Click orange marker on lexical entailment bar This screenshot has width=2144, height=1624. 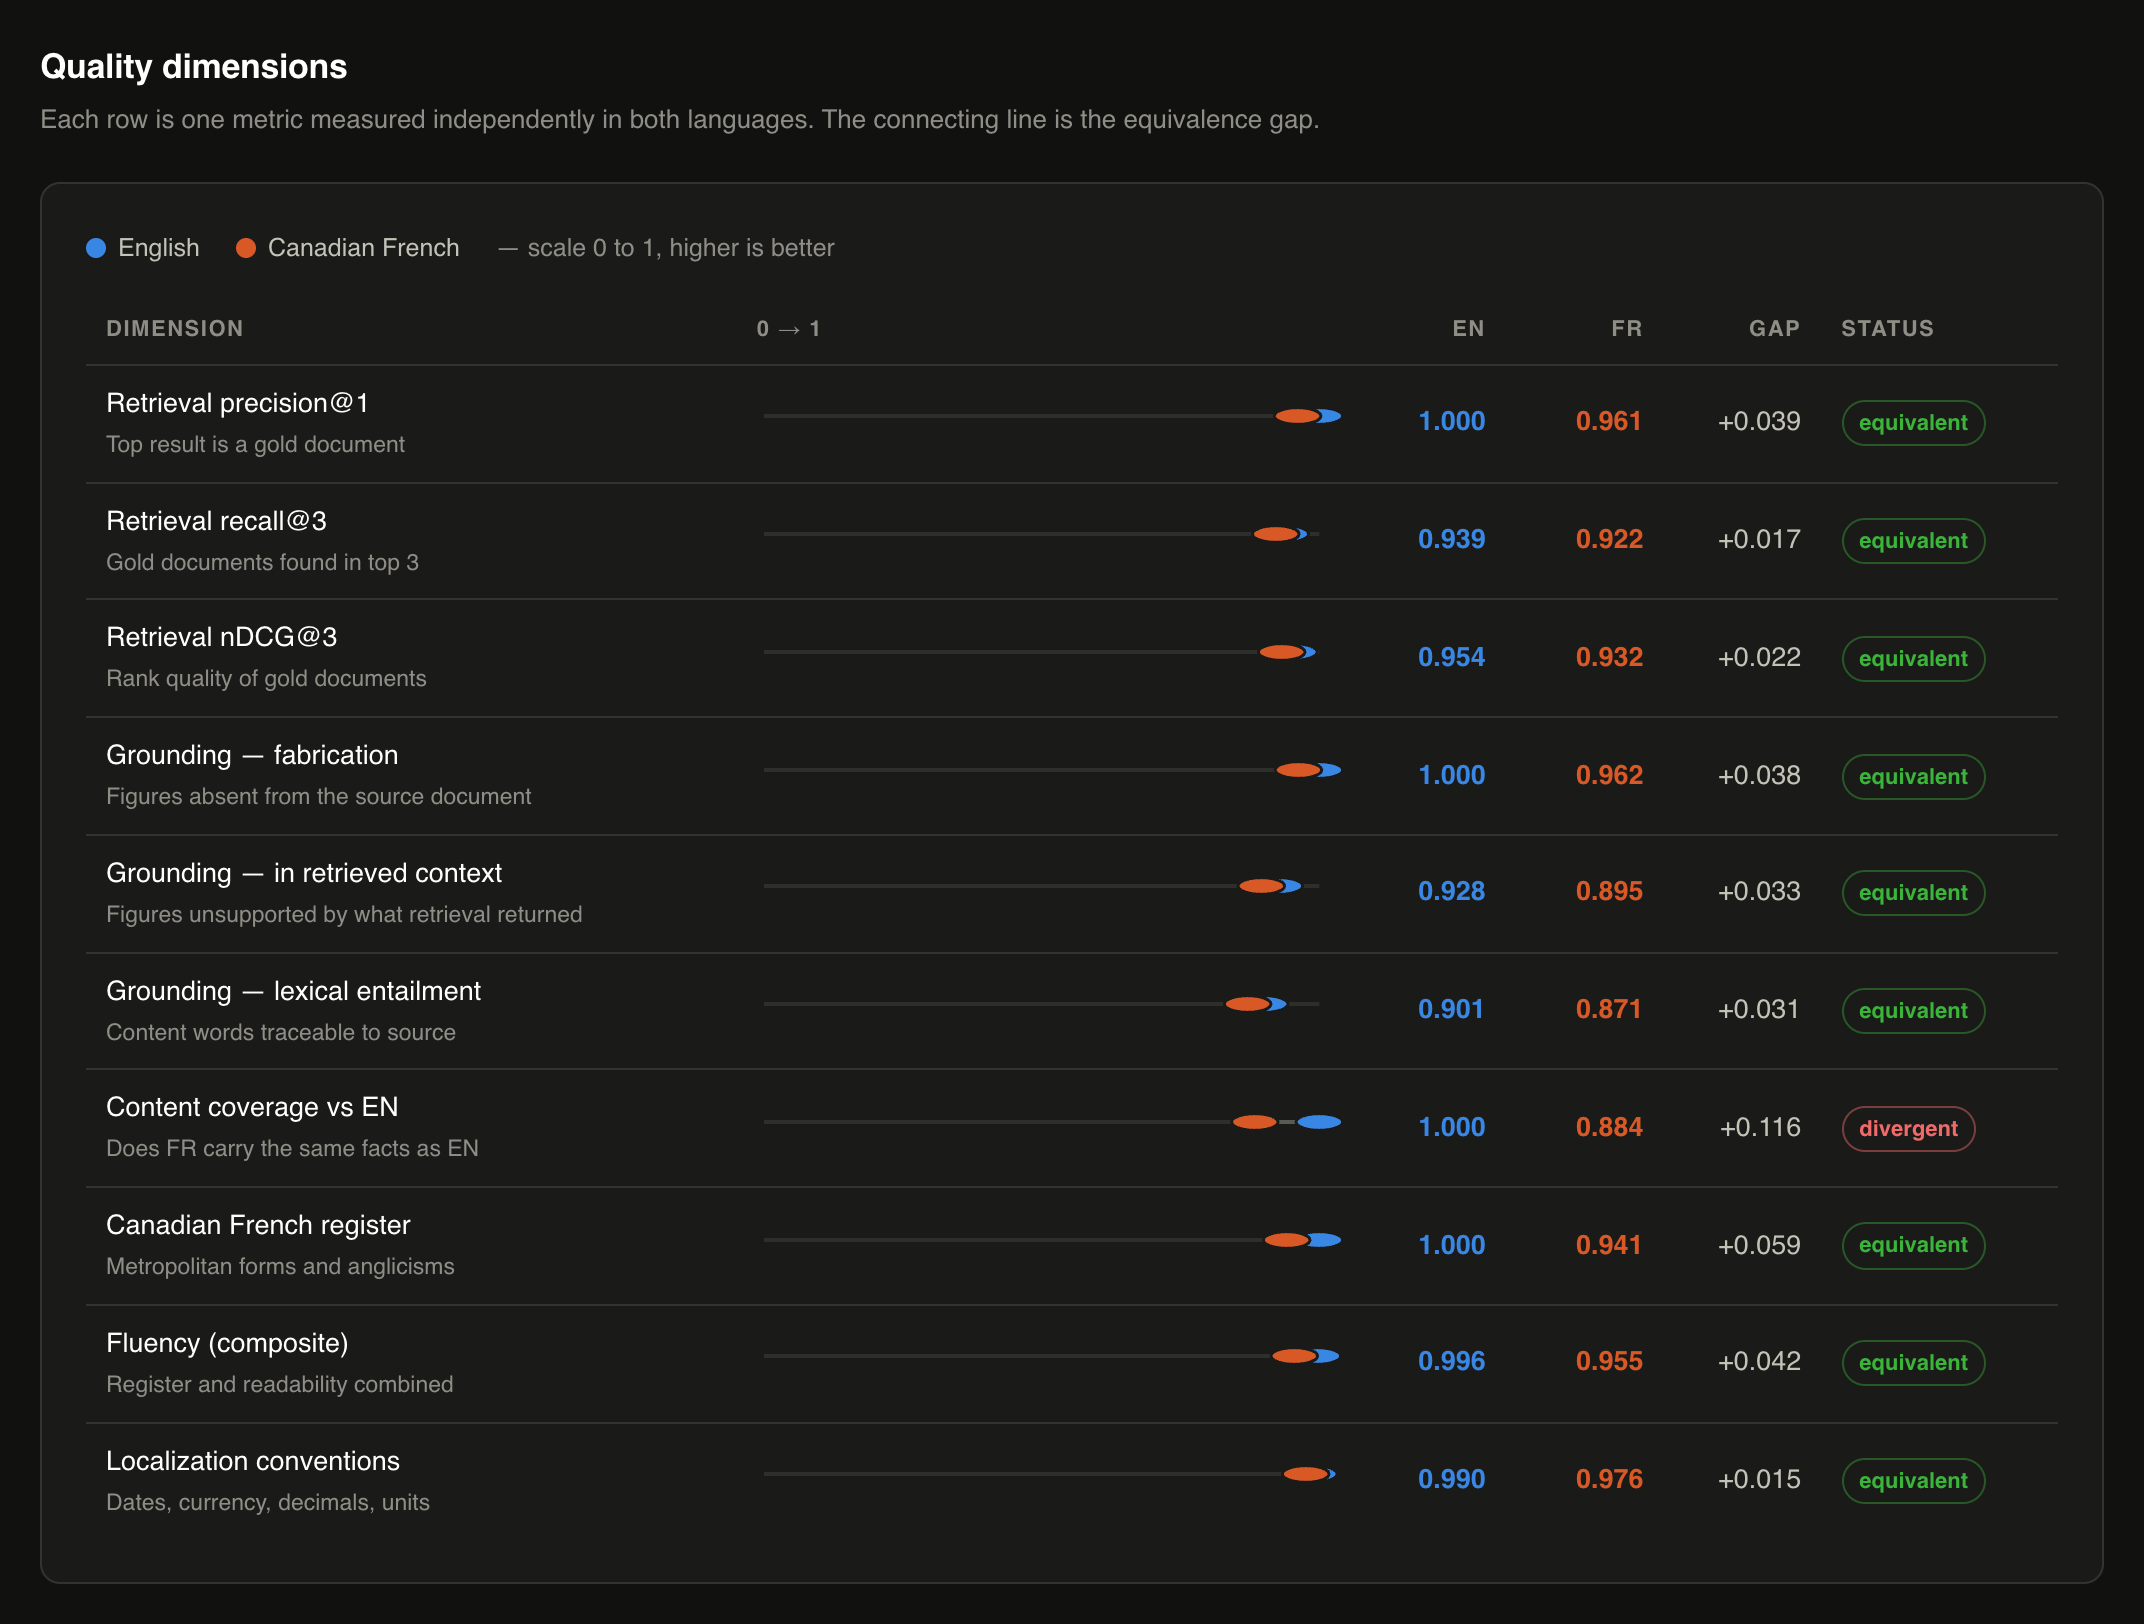[1247, 1004]
